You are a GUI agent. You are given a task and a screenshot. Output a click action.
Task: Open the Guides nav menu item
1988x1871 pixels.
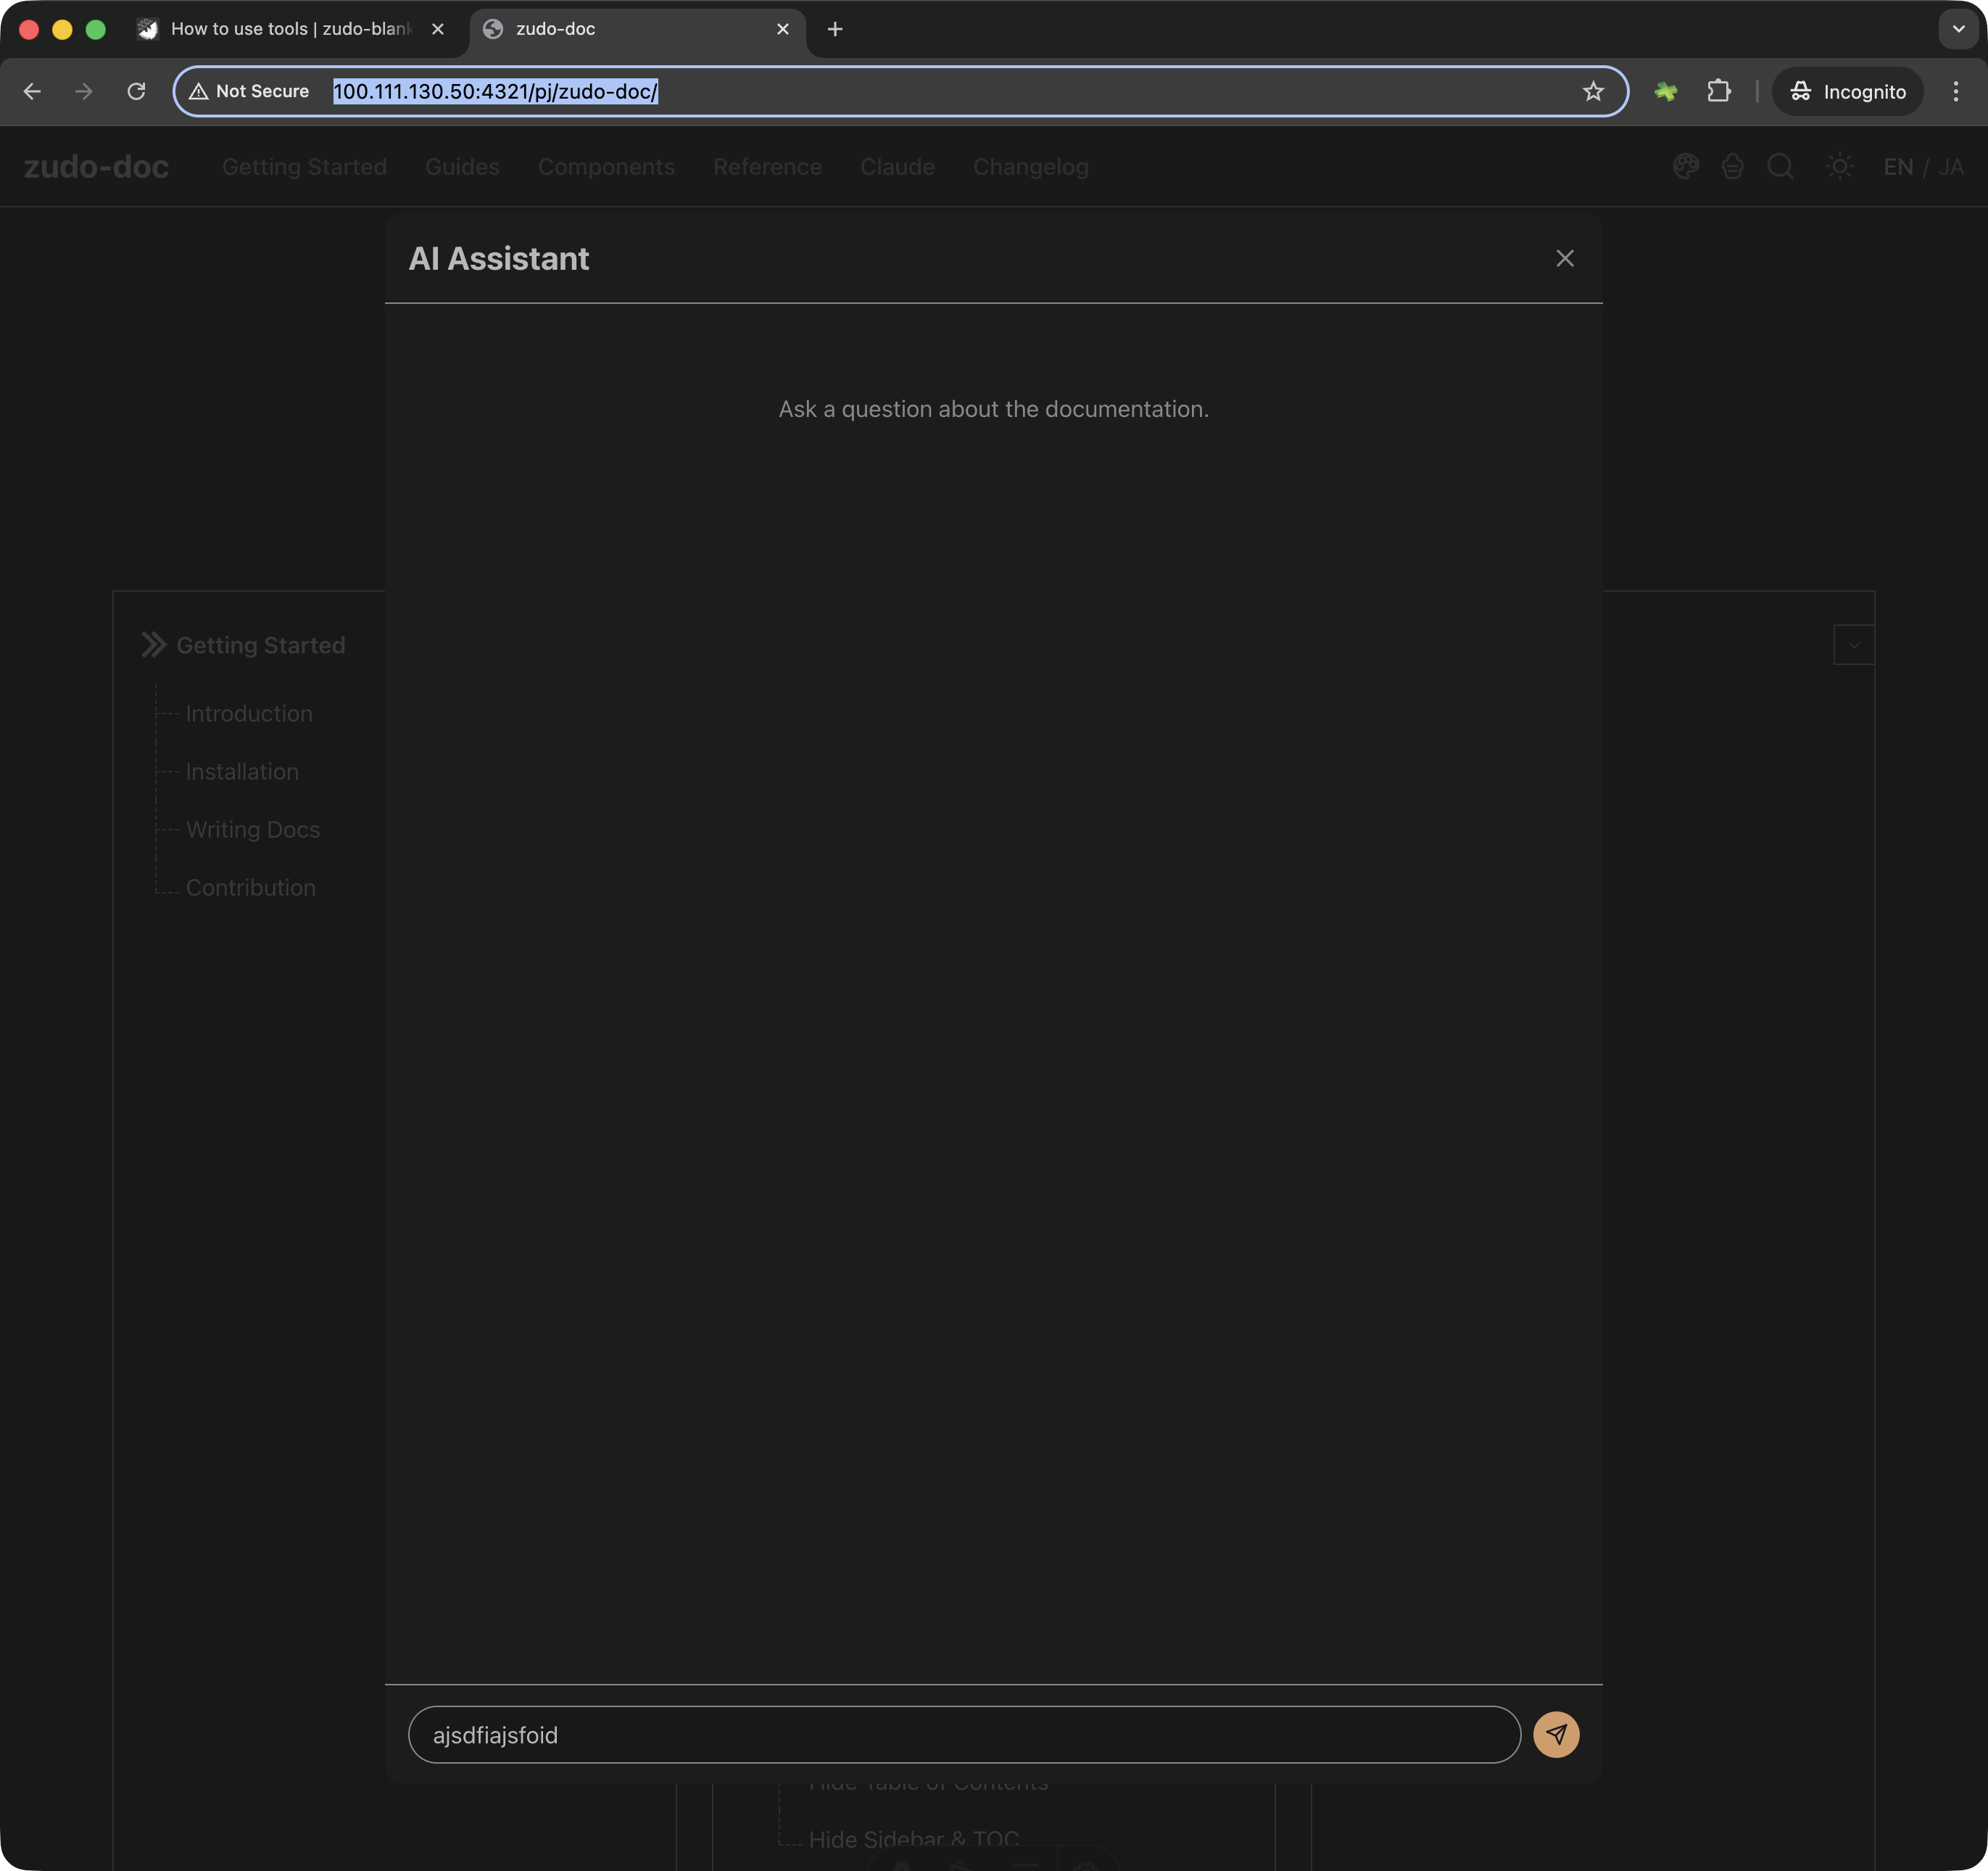pos(462,167)
